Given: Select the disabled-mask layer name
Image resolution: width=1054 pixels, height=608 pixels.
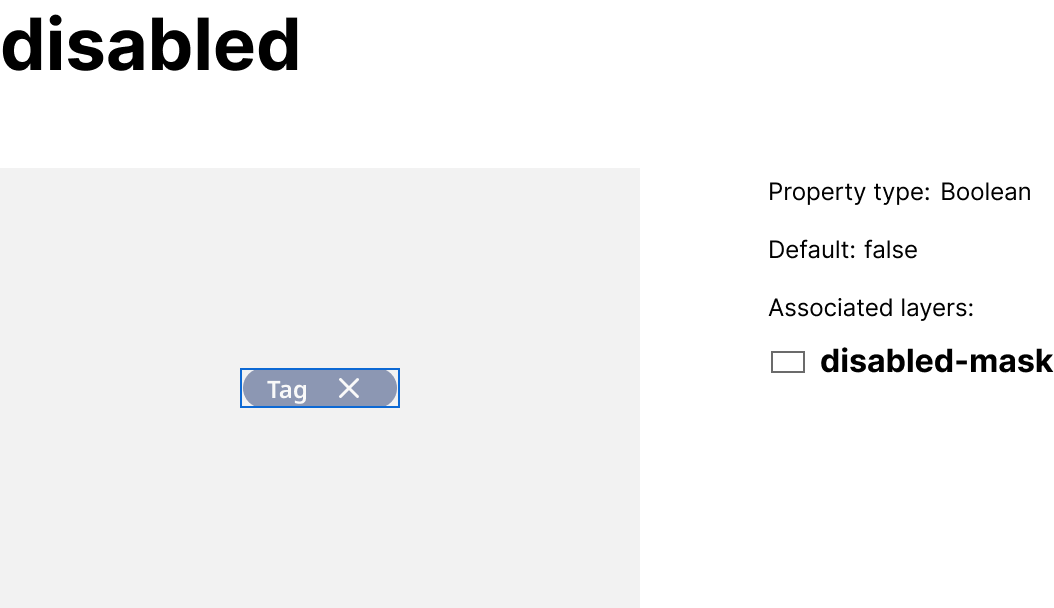Looking at the screenshot, I should [x=935, y=361].
